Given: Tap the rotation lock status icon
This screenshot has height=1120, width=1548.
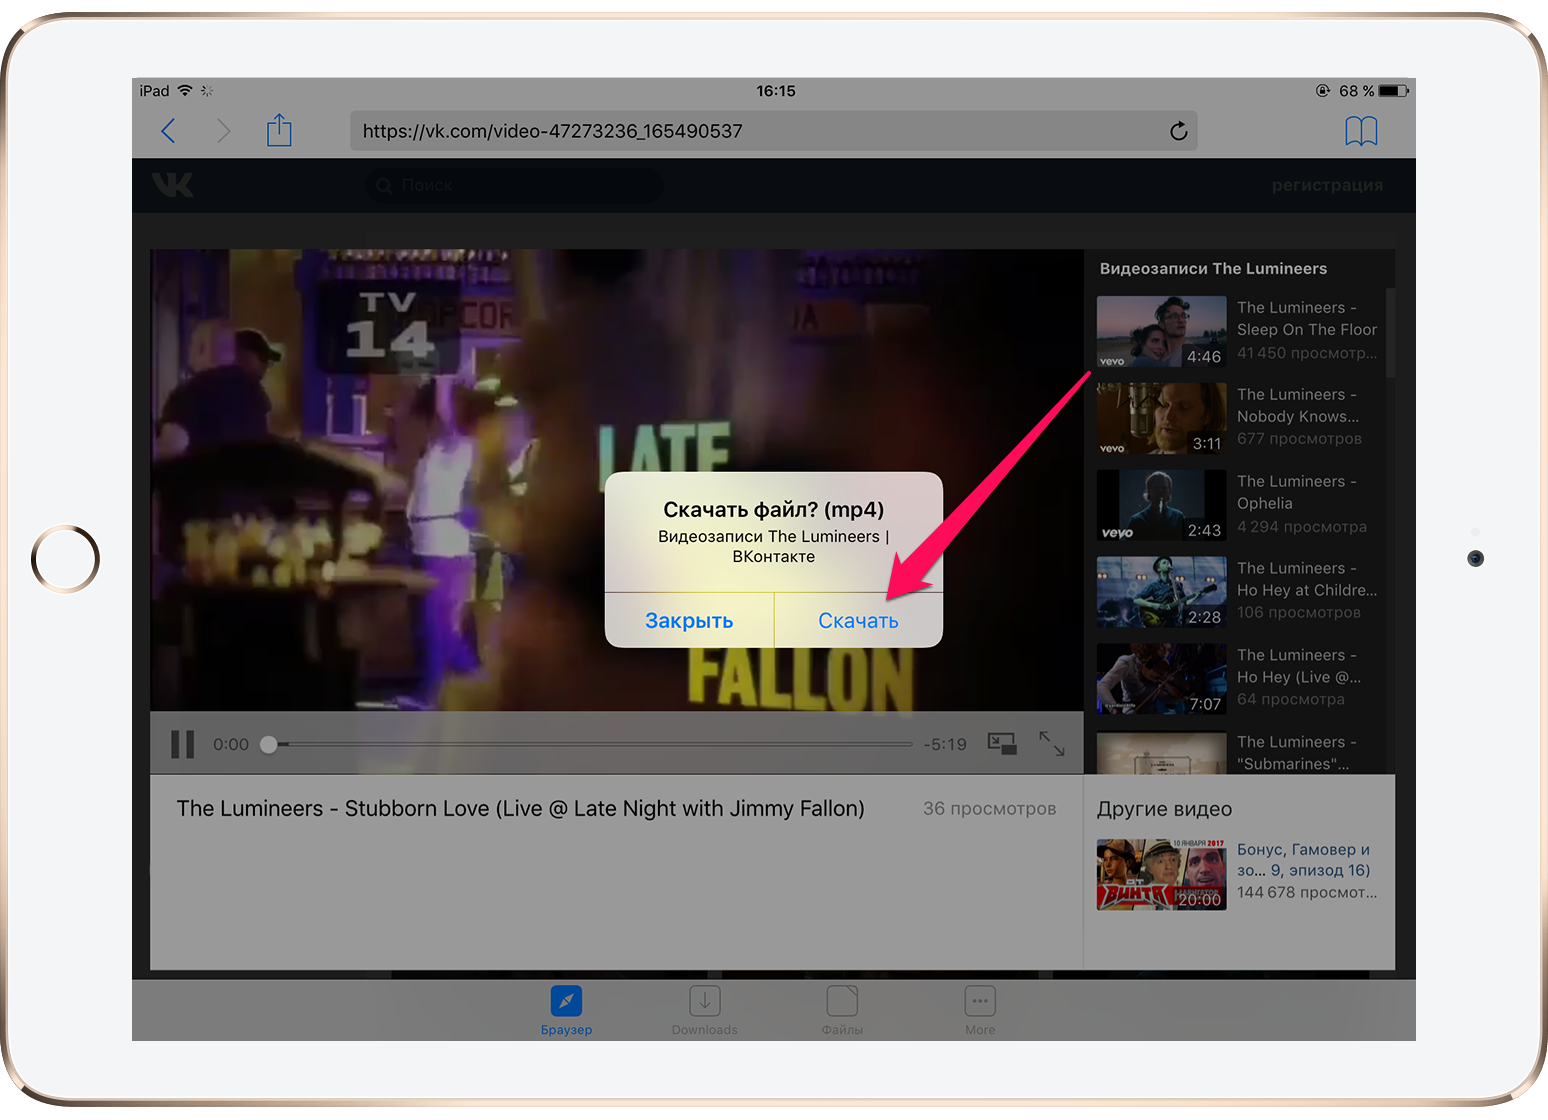Looking at the screenshot, I should click(x=1323, y=91).
